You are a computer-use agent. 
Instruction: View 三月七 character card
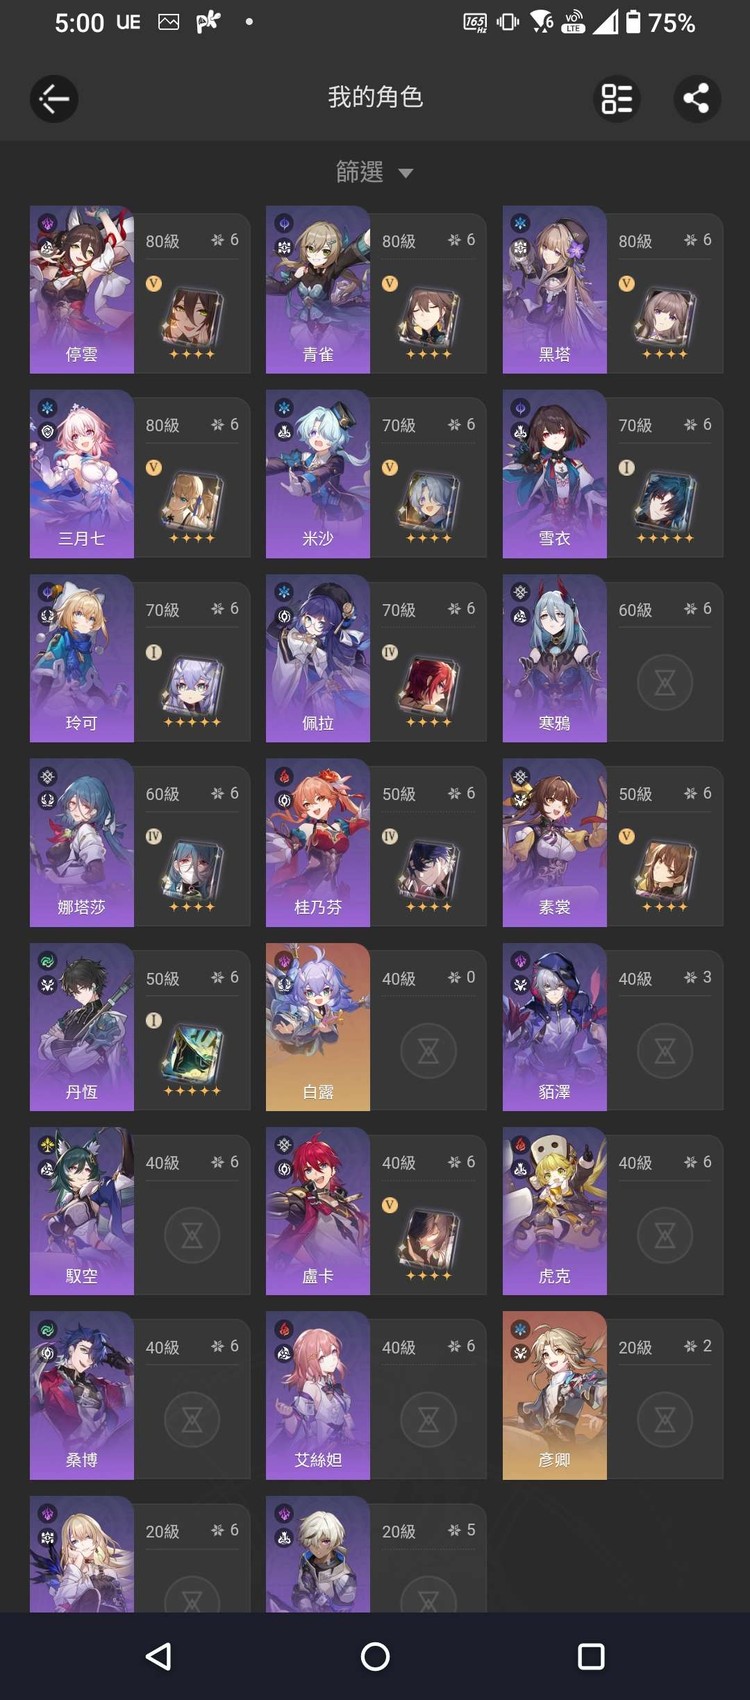point(140,474)
